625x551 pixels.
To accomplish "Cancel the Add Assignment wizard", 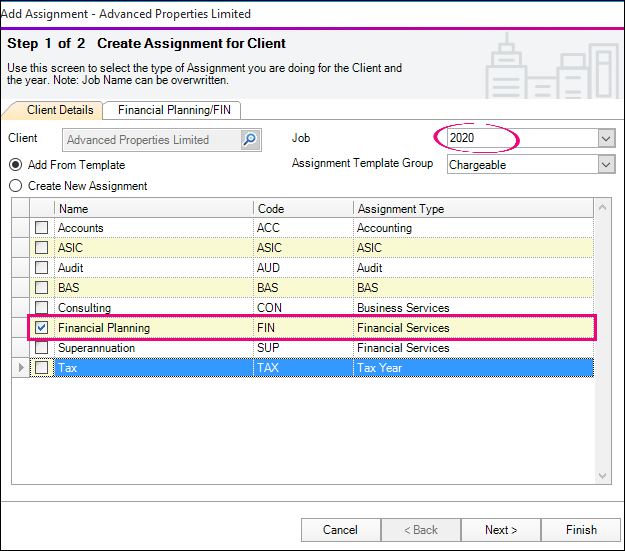I will tap(340, 530).
